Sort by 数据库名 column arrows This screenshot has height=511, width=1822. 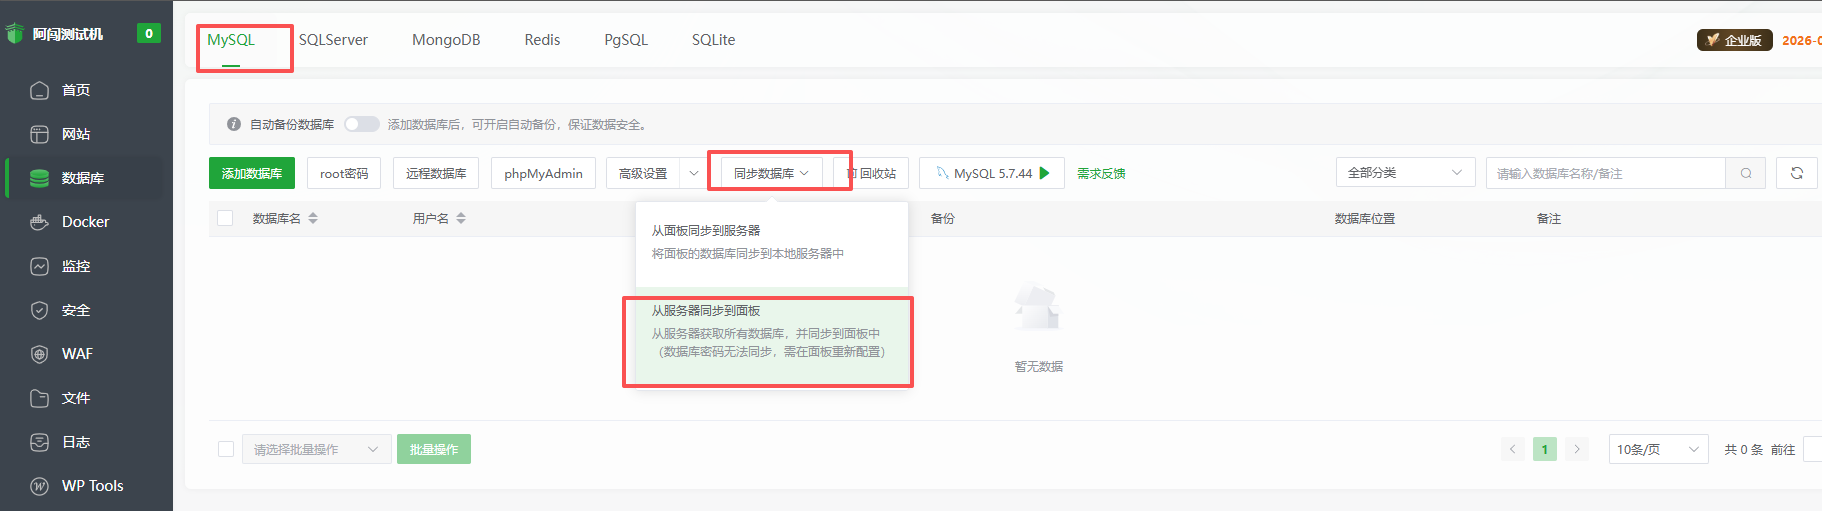coord(313,218)
